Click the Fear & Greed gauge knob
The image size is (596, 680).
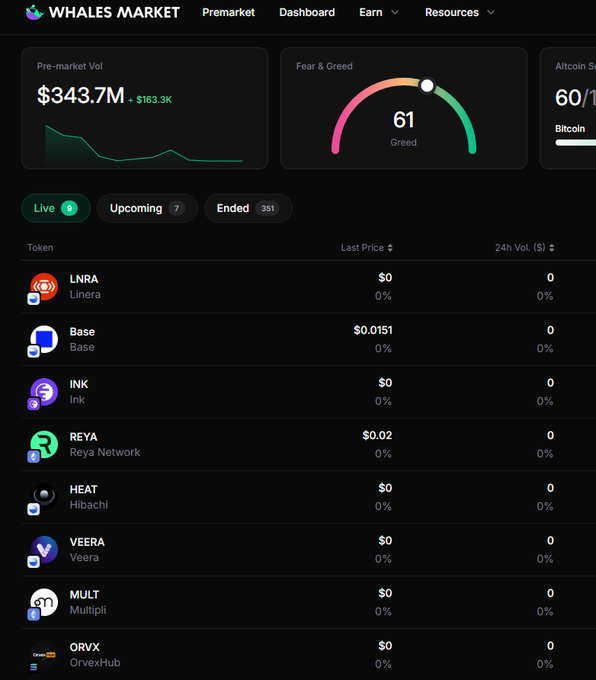click(x=427, y=85)
